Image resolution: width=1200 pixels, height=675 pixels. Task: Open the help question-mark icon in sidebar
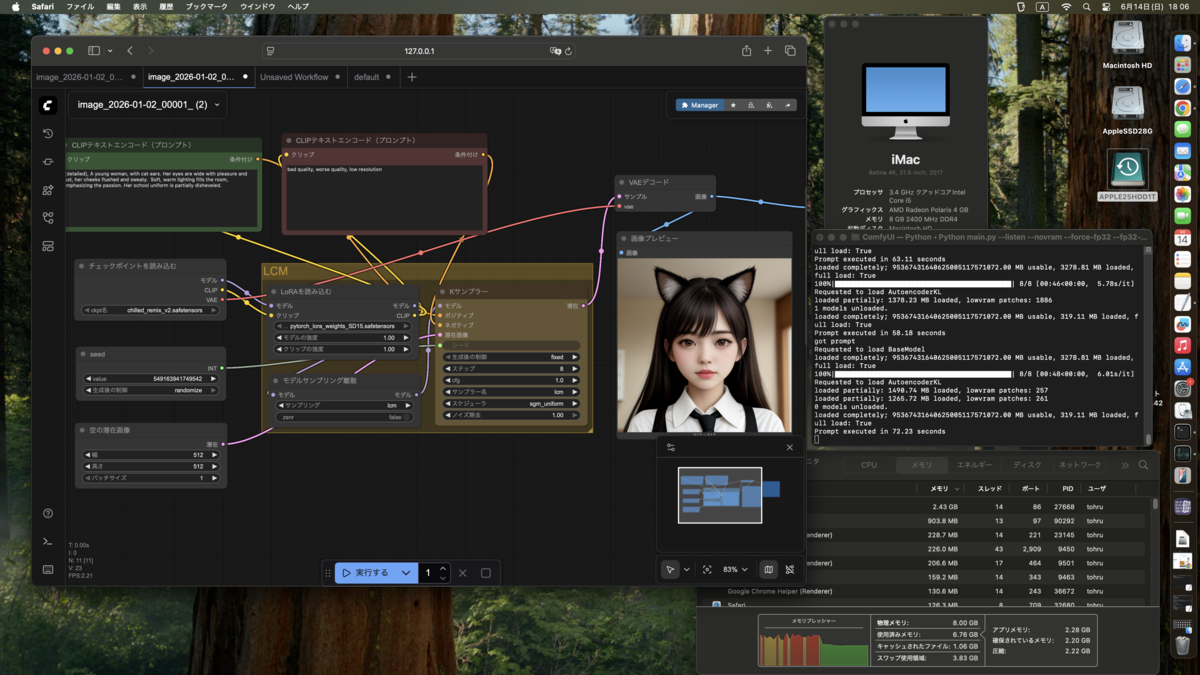[48, 513]
